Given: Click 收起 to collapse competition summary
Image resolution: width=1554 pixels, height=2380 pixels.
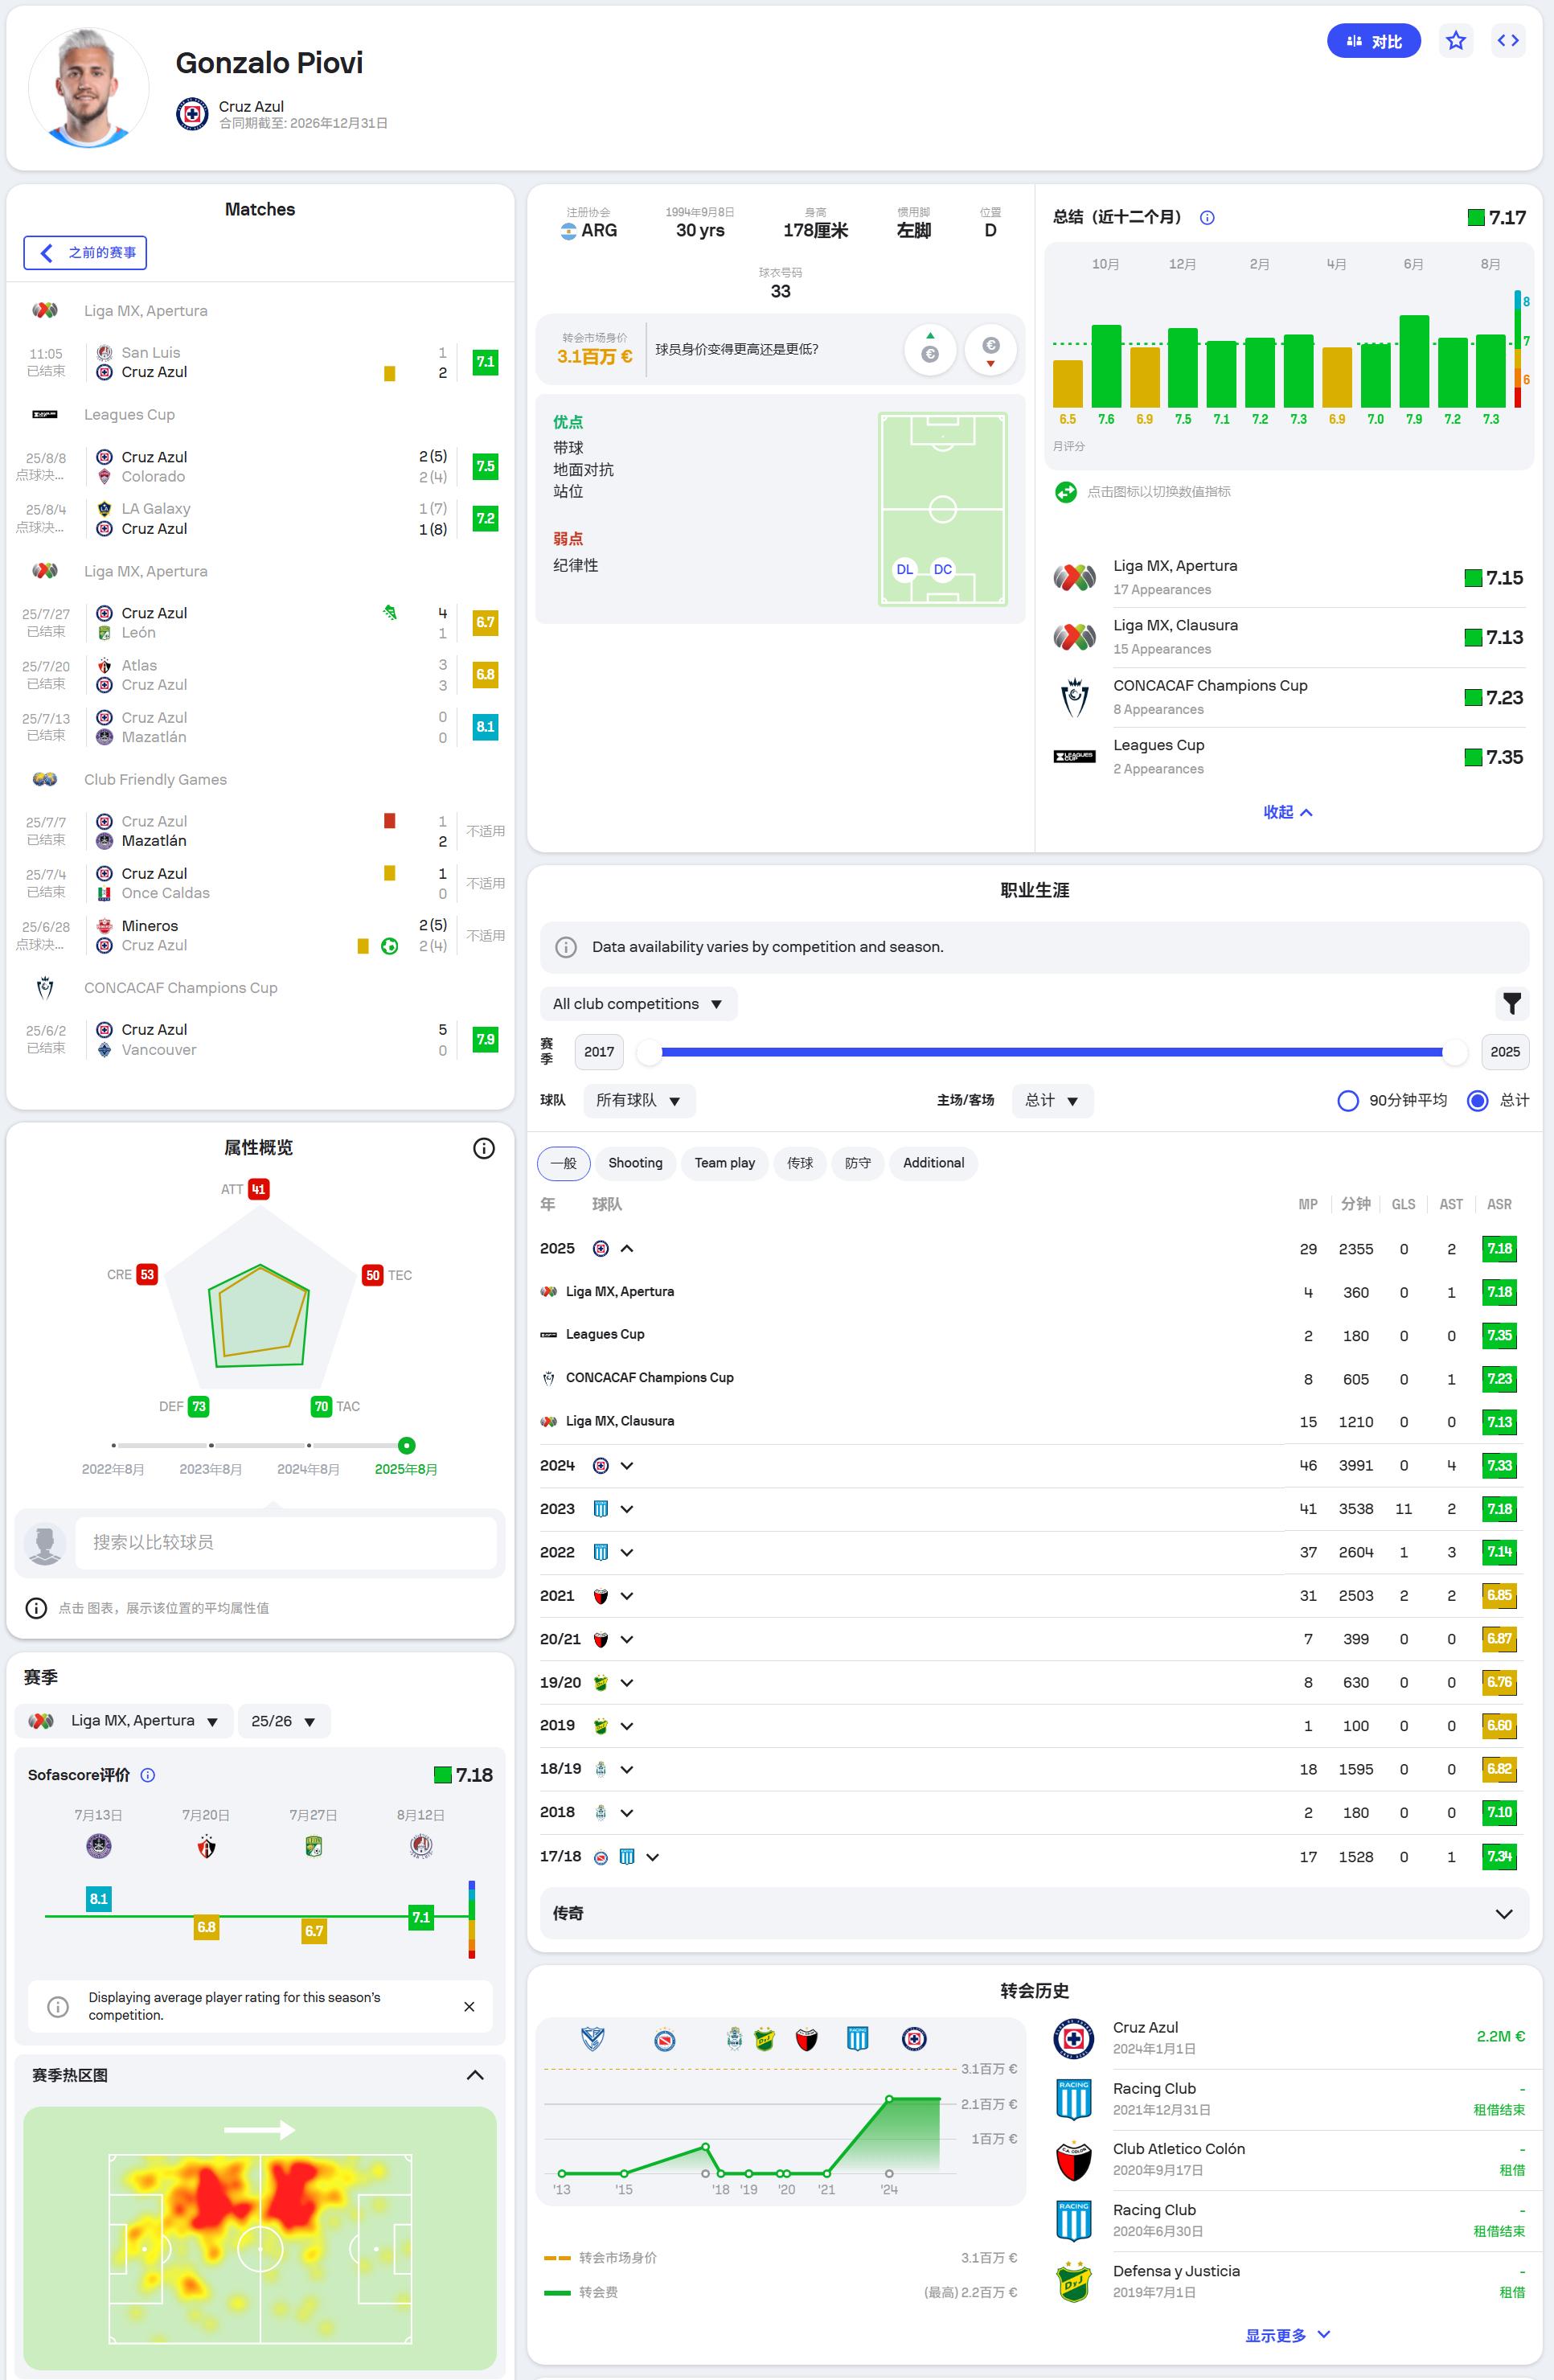Looking at the screenshot, I should pyautogui.click(x=1287, y=812).
